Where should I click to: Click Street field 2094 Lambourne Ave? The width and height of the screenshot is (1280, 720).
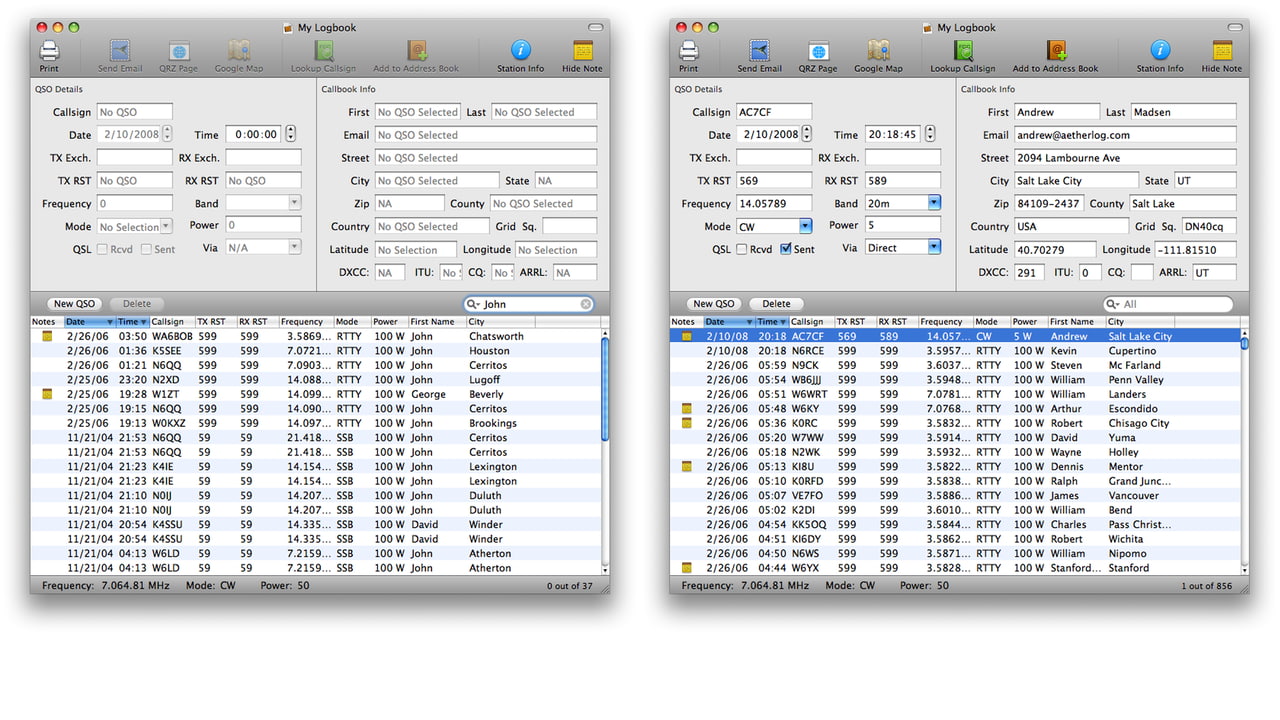coord(1125,158)
